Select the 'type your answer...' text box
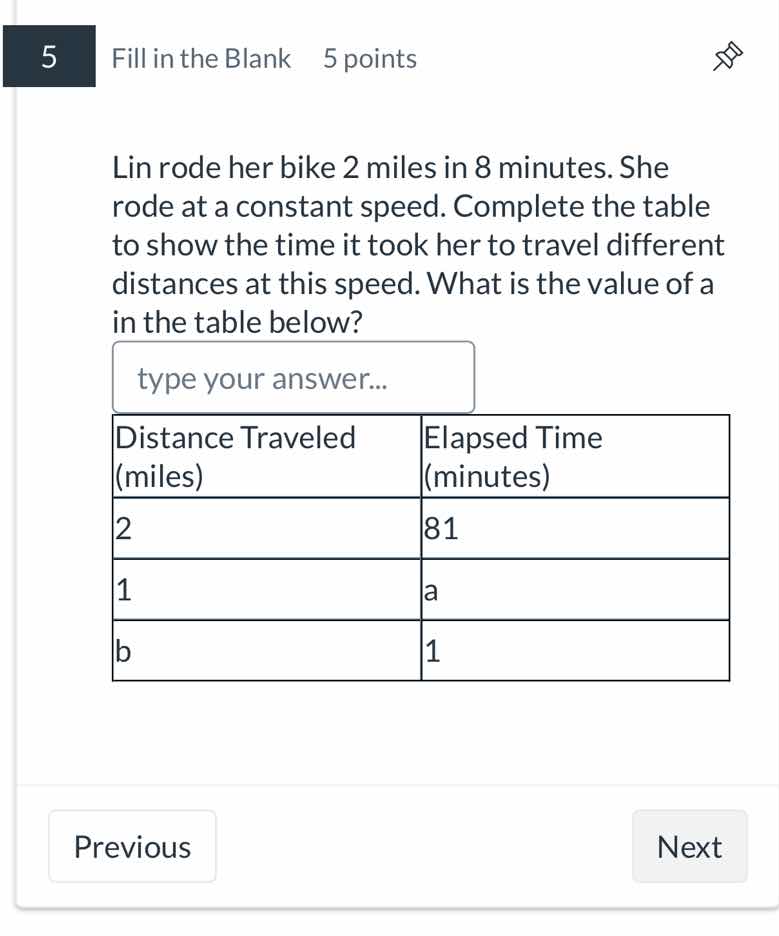The width and height of the screenshot is (779, 936). click(x=293, y=377)
